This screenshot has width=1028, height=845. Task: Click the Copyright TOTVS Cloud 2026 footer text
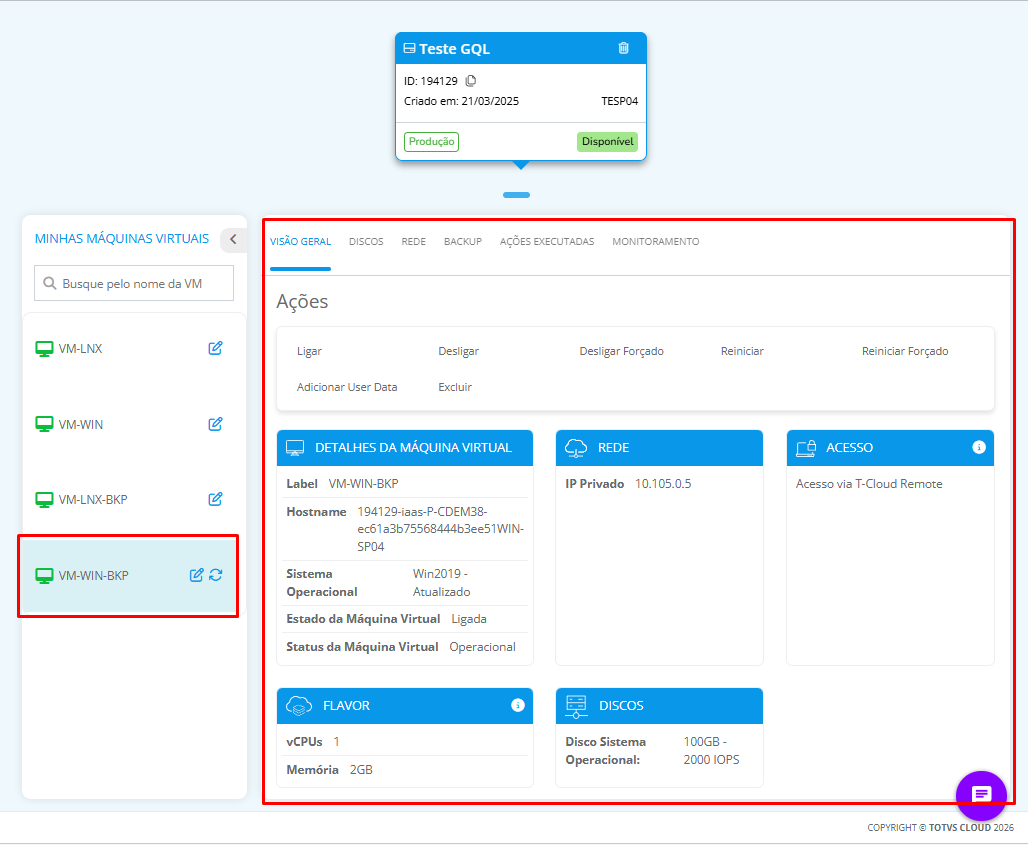(x=940, y=828)
